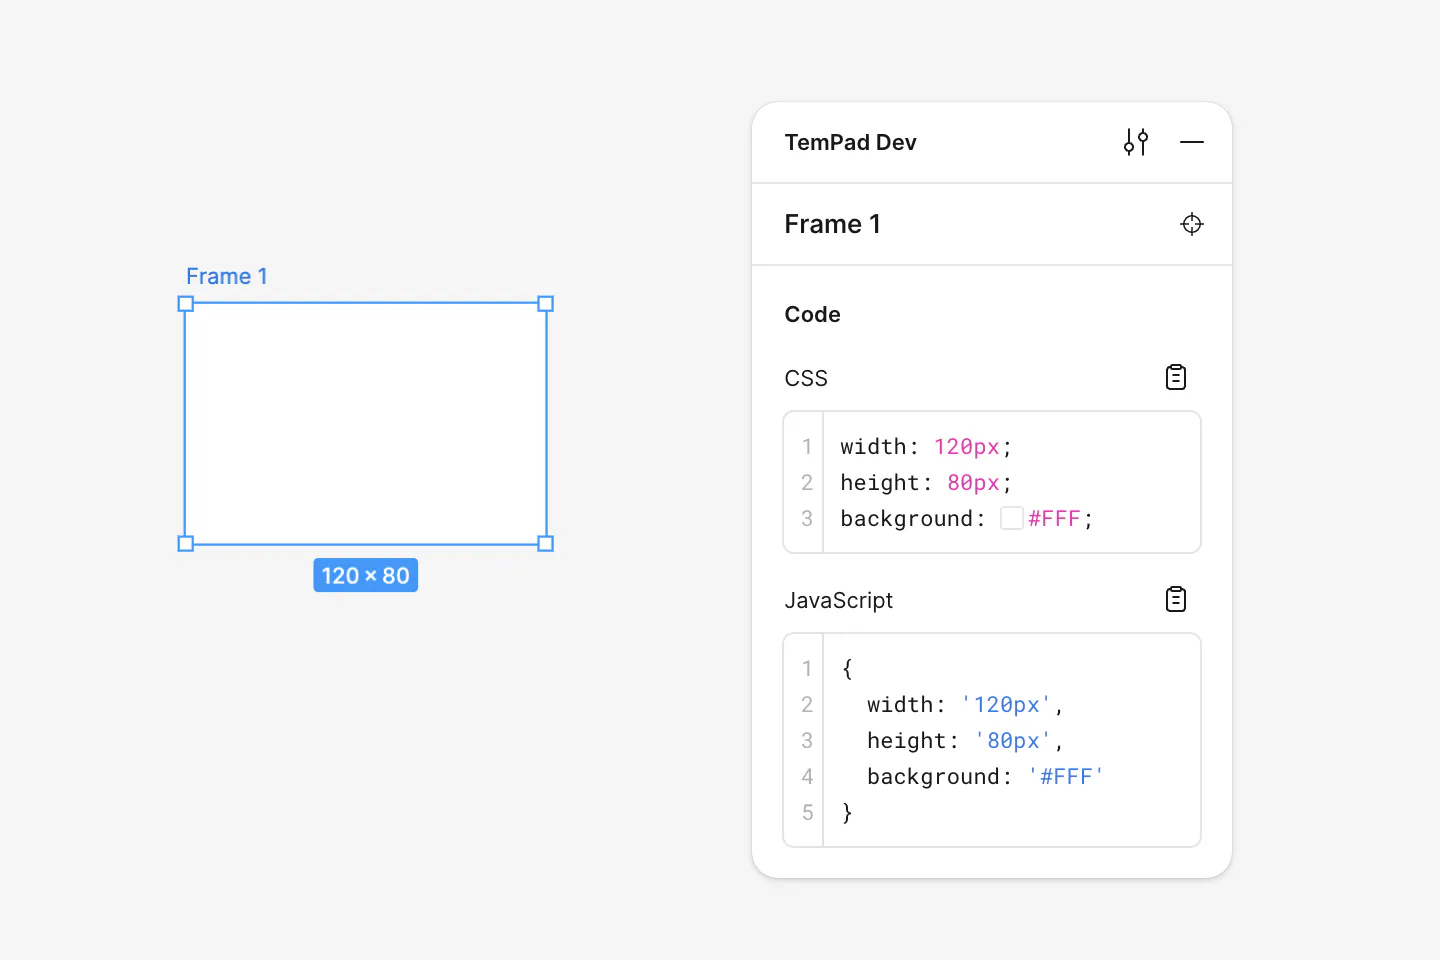
Task: Minimize the TemPad Dev panel
Action: pos(1192,142)
